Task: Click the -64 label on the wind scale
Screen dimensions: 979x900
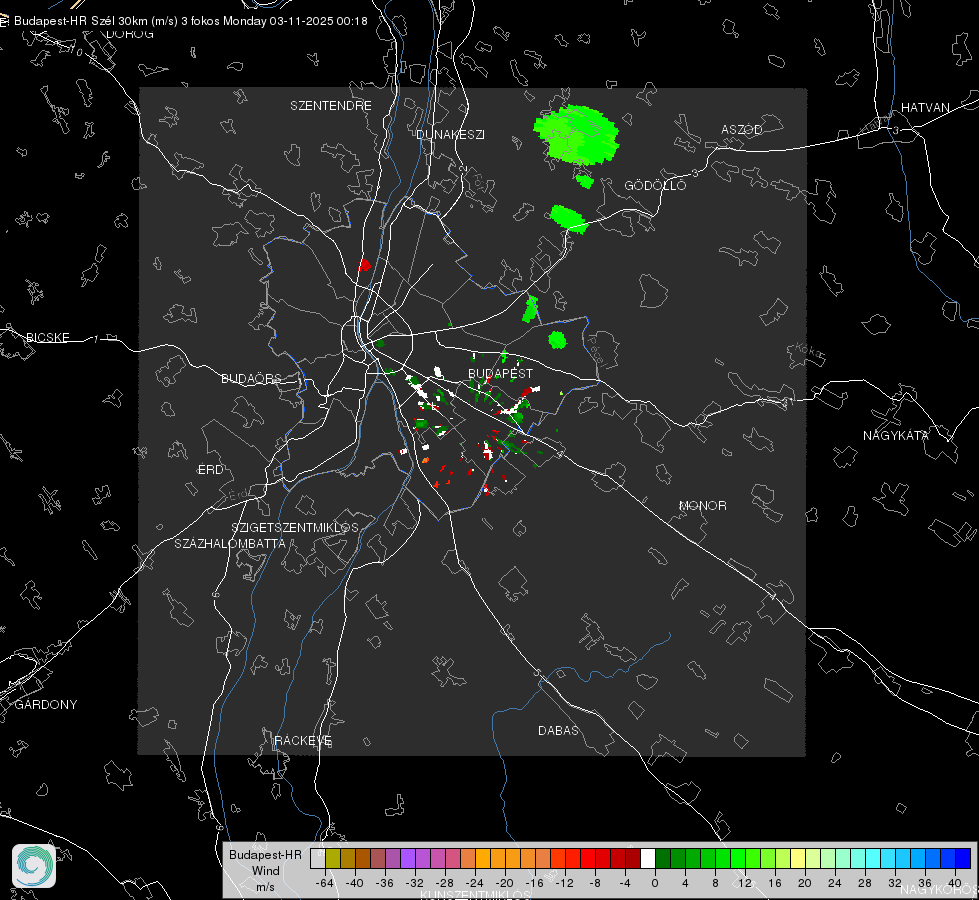Action: coord(324,883)
